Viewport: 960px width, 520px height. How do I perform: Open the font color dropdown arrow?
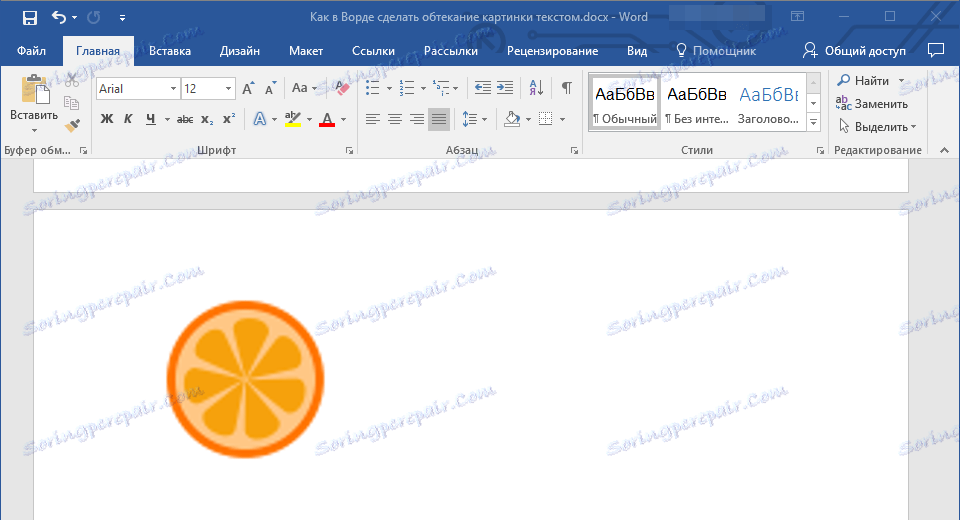tap(343, 119)
